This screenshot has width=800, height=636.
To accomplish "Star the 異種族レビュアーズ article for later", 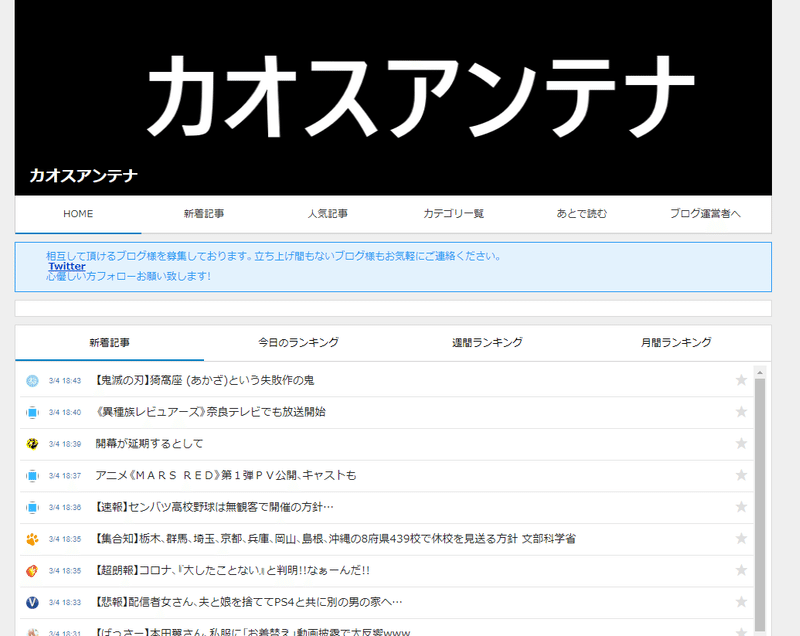I will coord(741,412).
